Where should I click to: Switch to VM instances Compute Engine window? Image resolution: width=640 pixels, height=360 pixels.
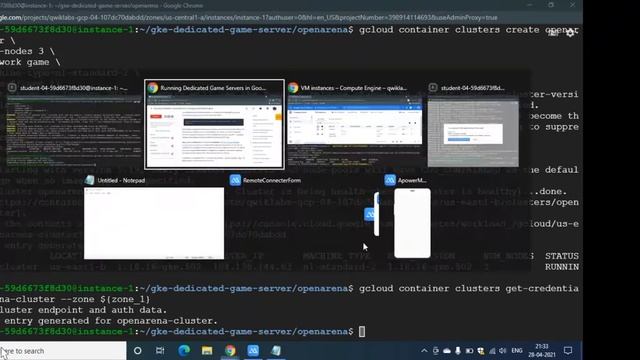[x=354, y=124]
